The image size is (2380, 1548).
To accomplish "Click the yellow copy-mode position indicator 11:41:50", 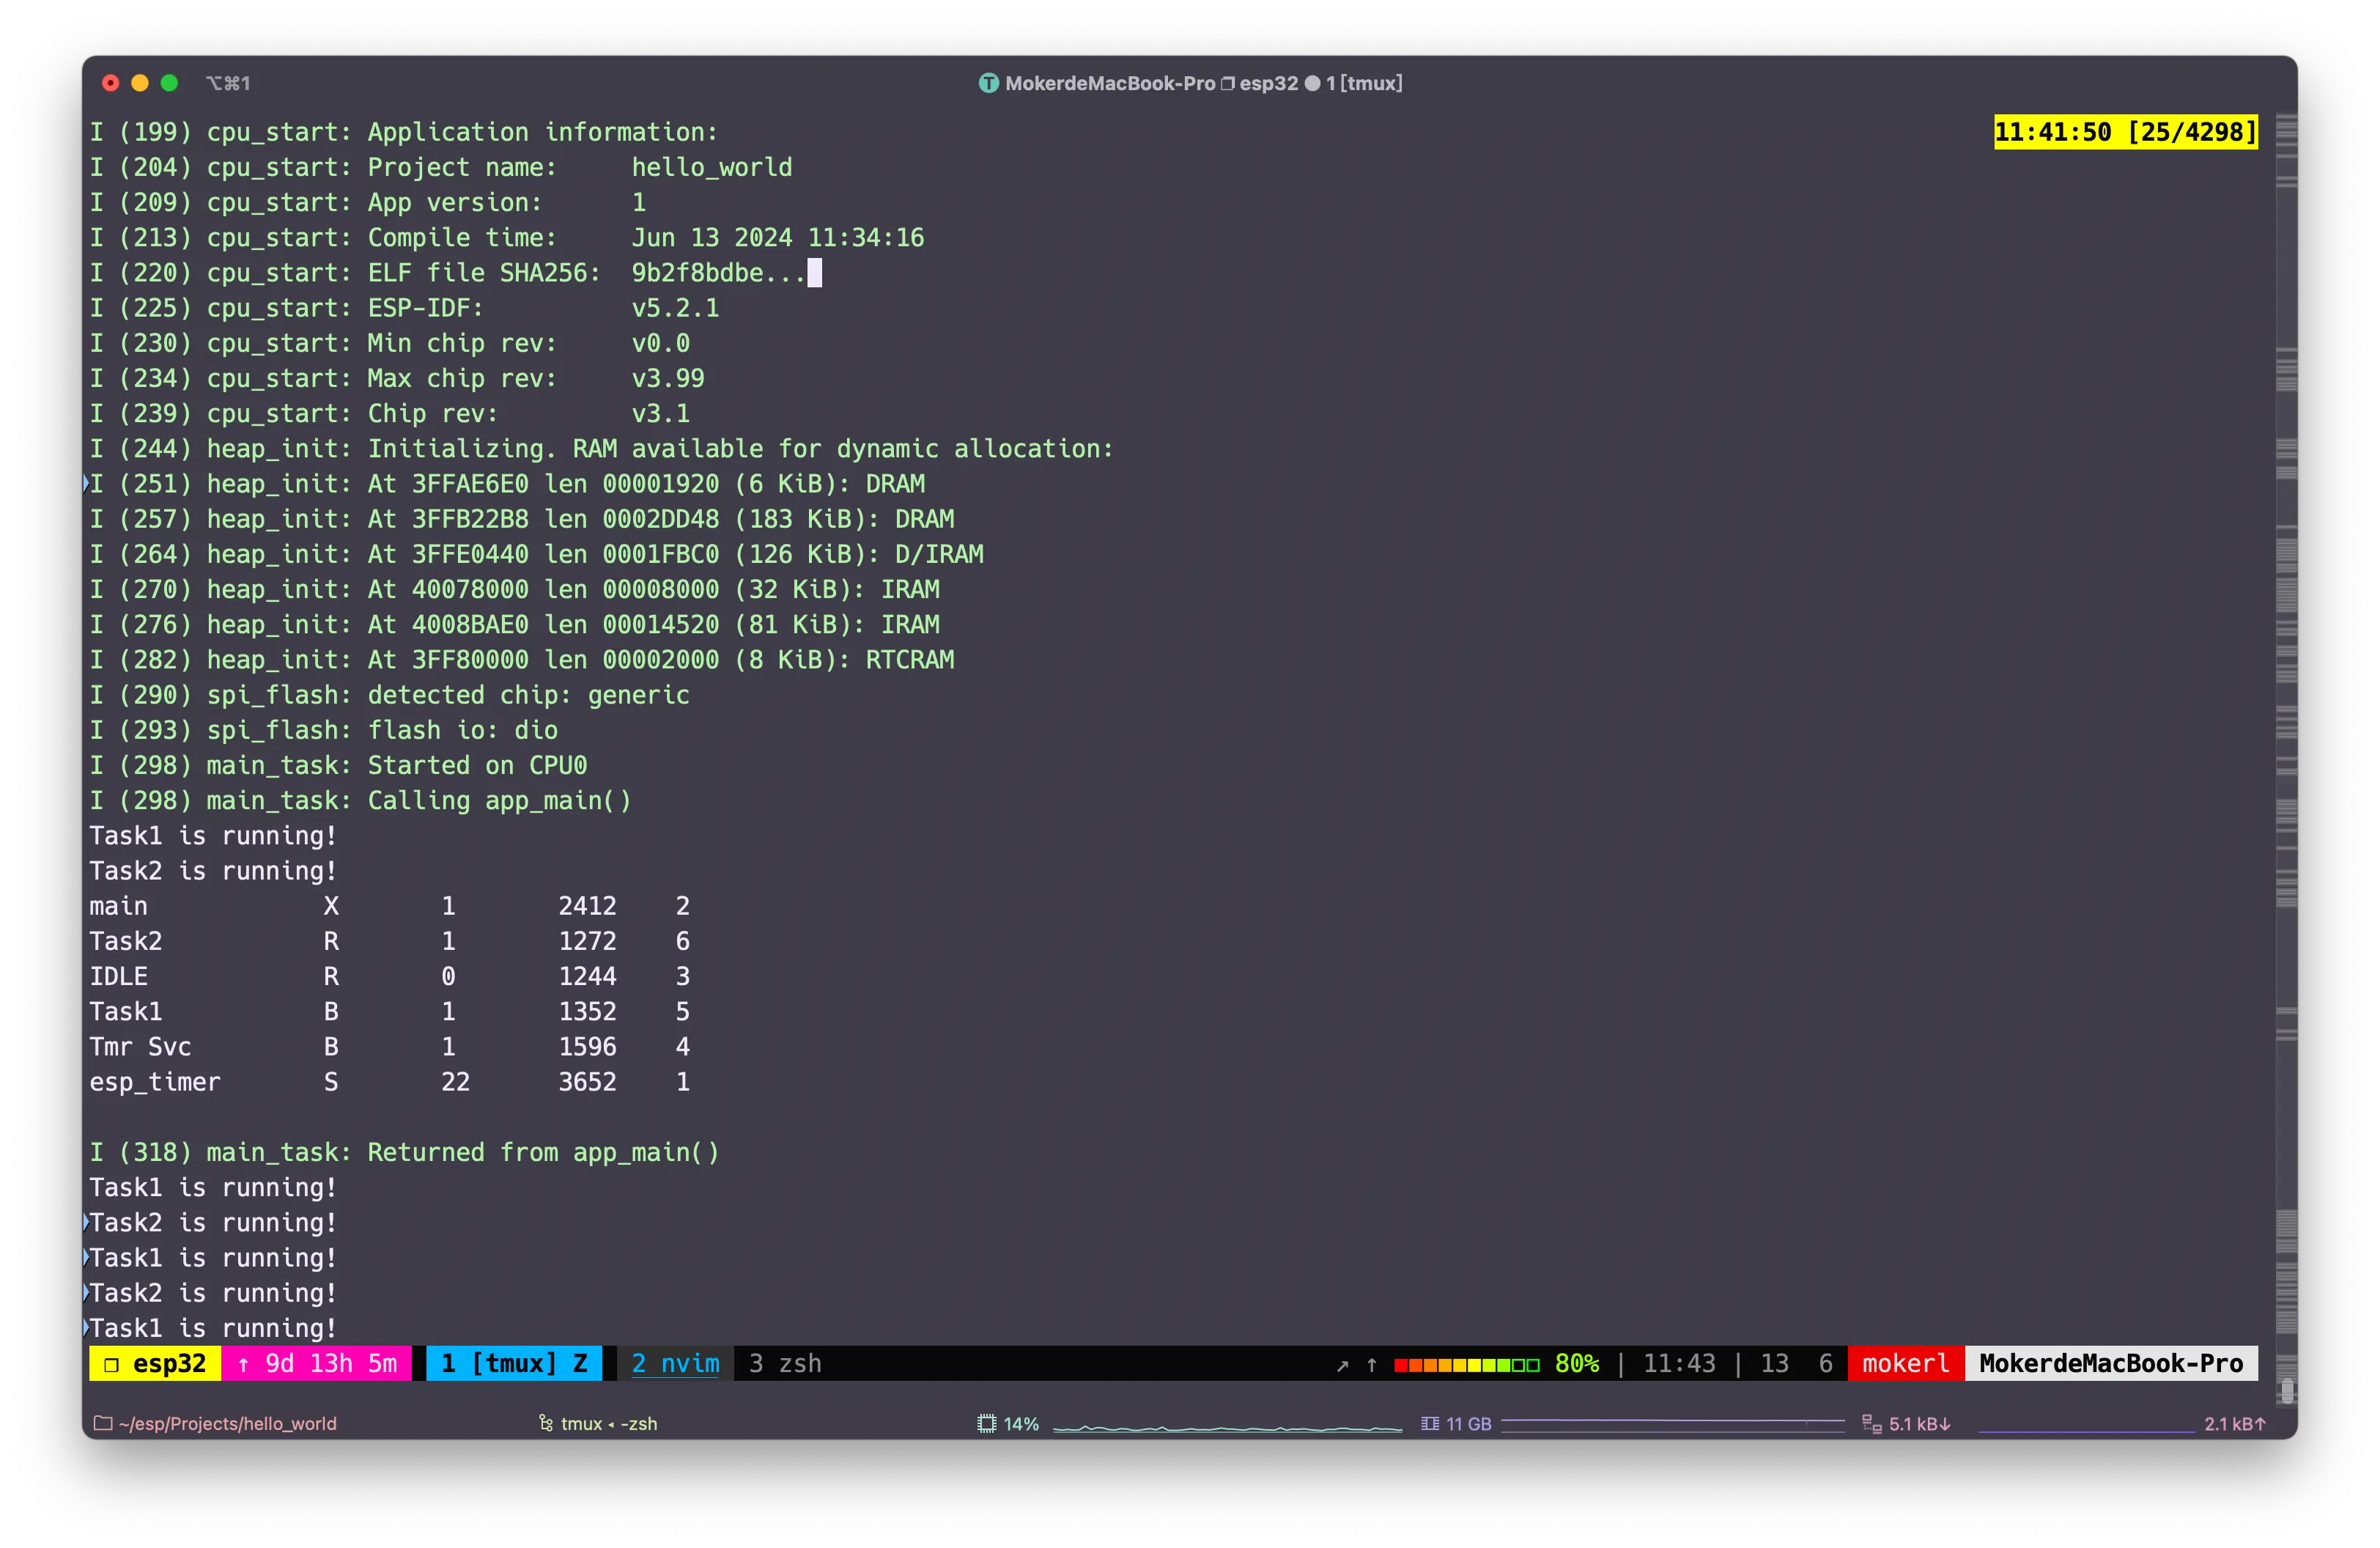I will tap(2125, 132).
